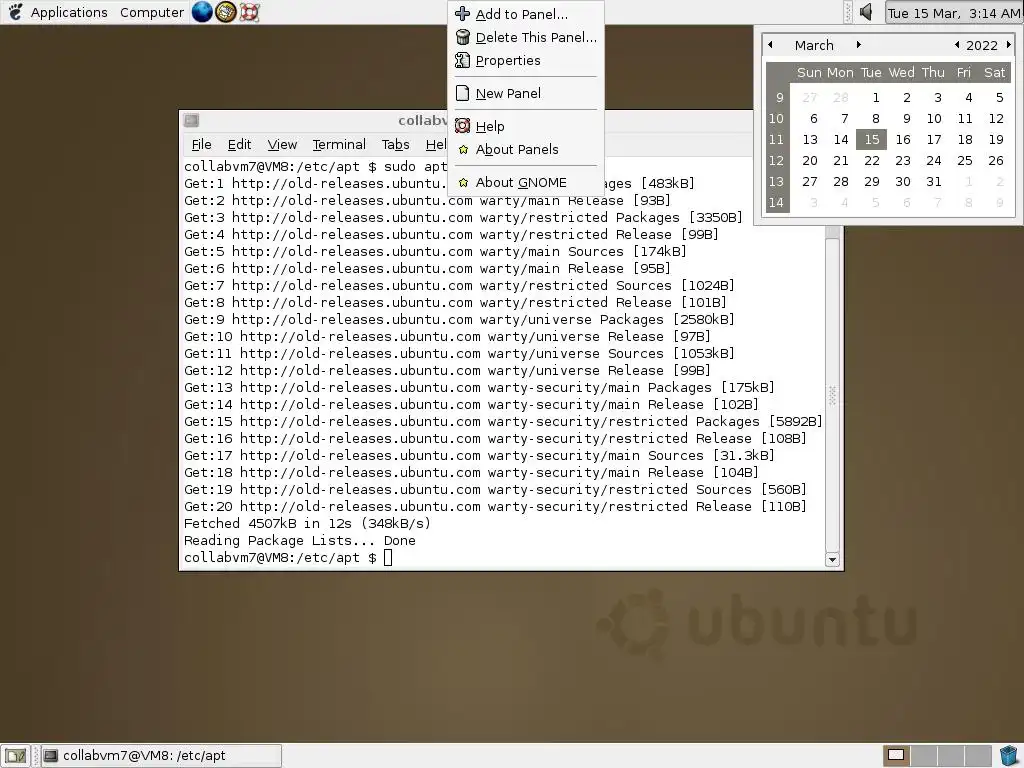Click Help in the panel context menu
Viewport: 1024px width, 768px height.
526,126
